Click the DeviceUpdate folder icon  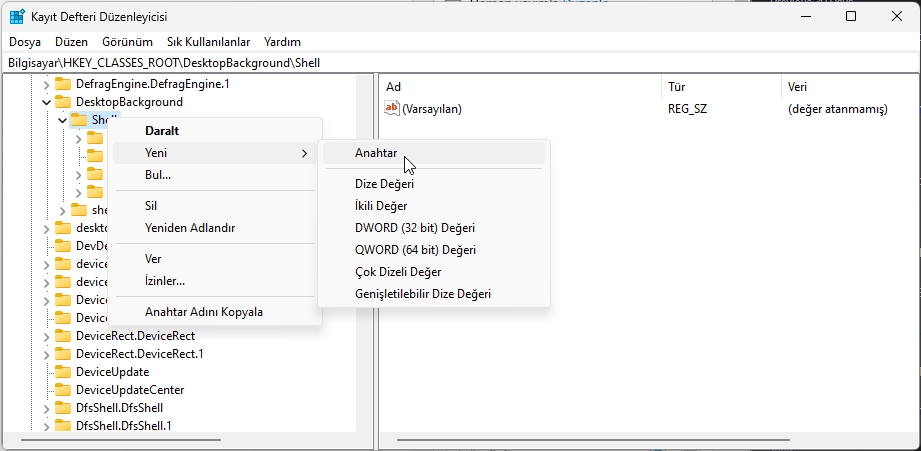click(63, 372)
